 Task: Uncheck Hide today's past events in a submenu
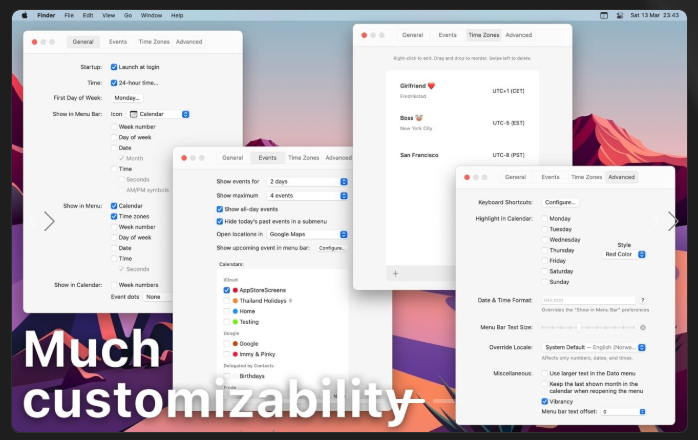219,221
